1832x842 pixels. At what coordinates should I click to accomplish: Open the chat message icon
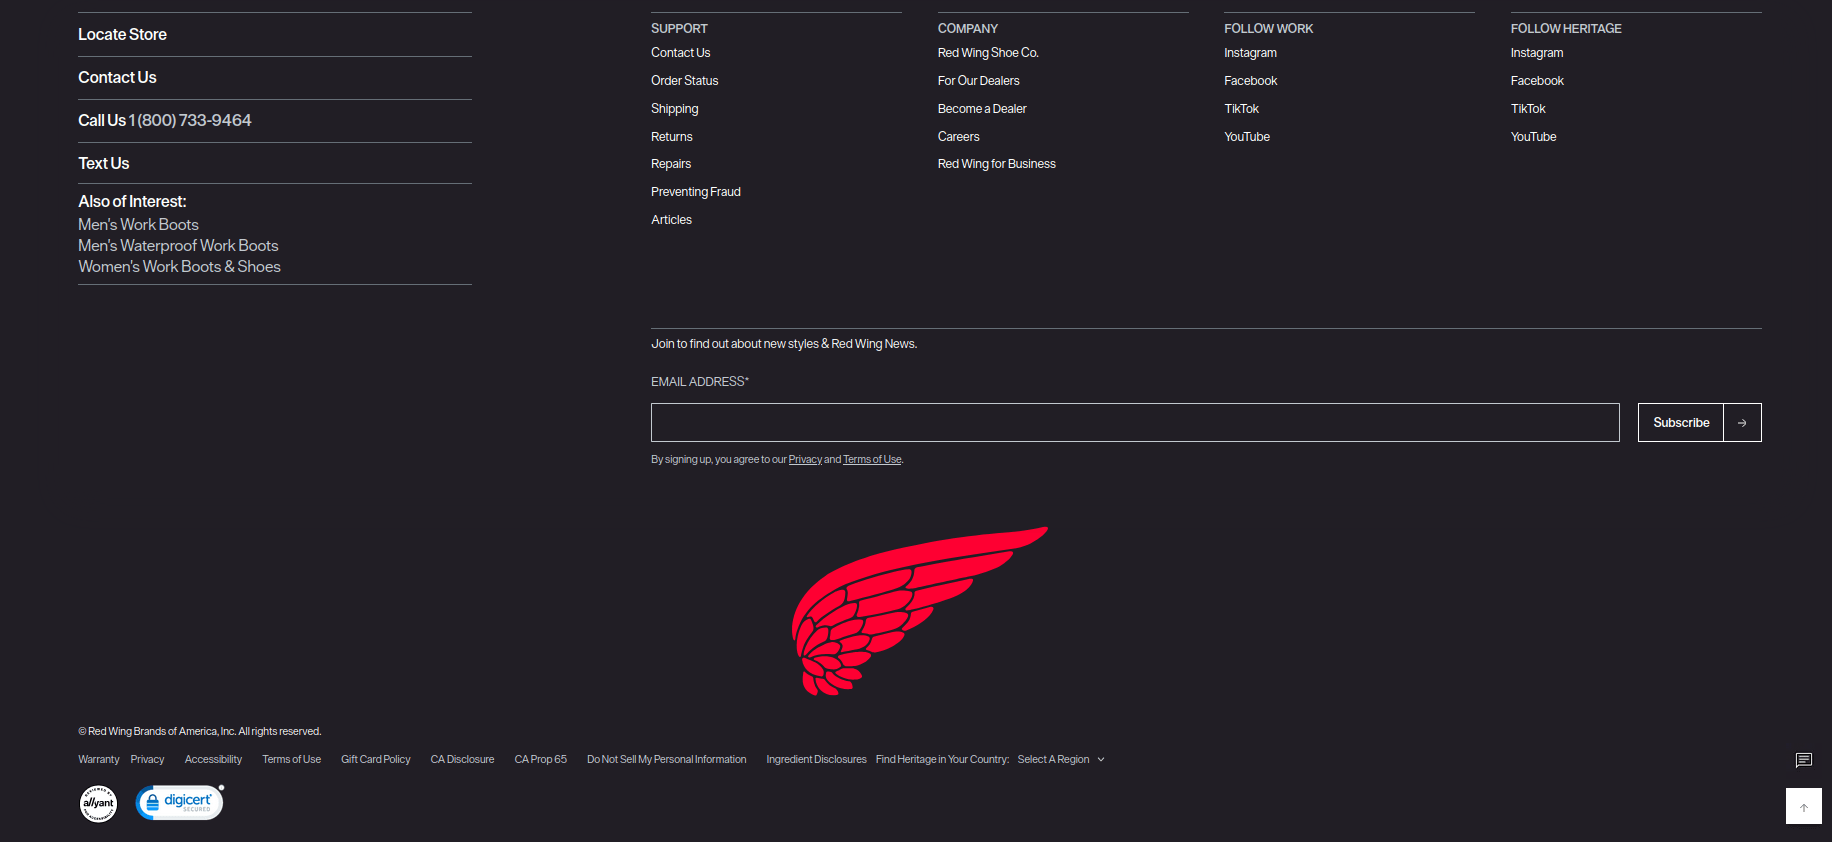pos(1803,761)
